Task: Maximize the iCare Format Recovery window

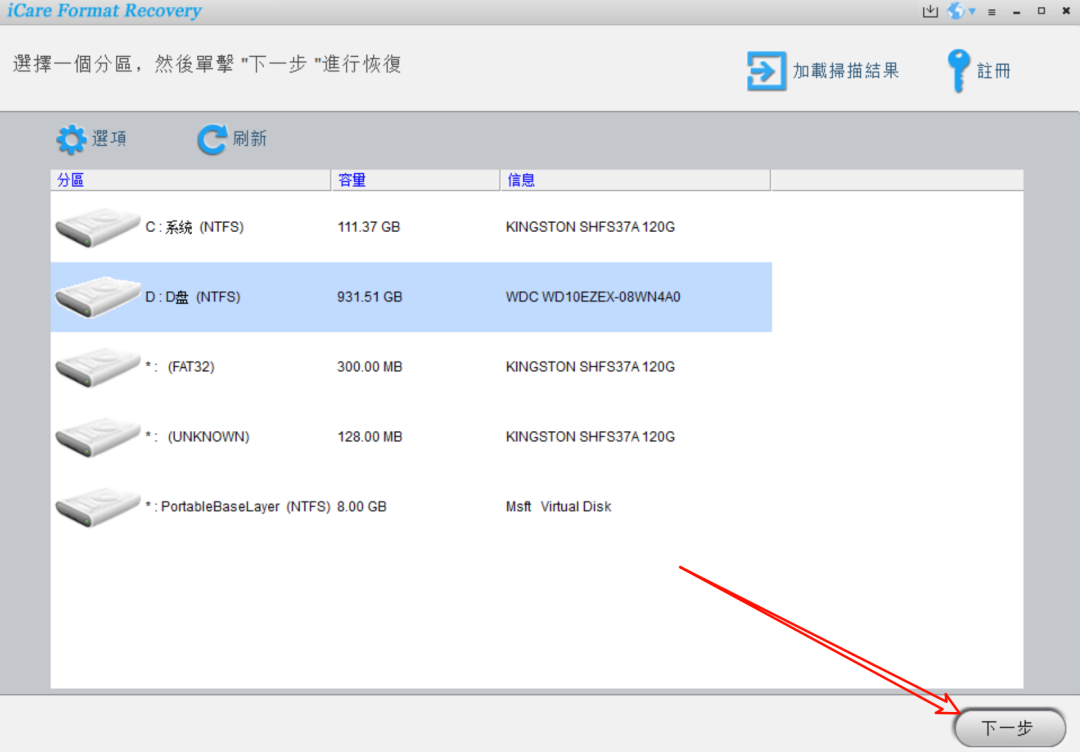Action: click(x=1041, y=11)
